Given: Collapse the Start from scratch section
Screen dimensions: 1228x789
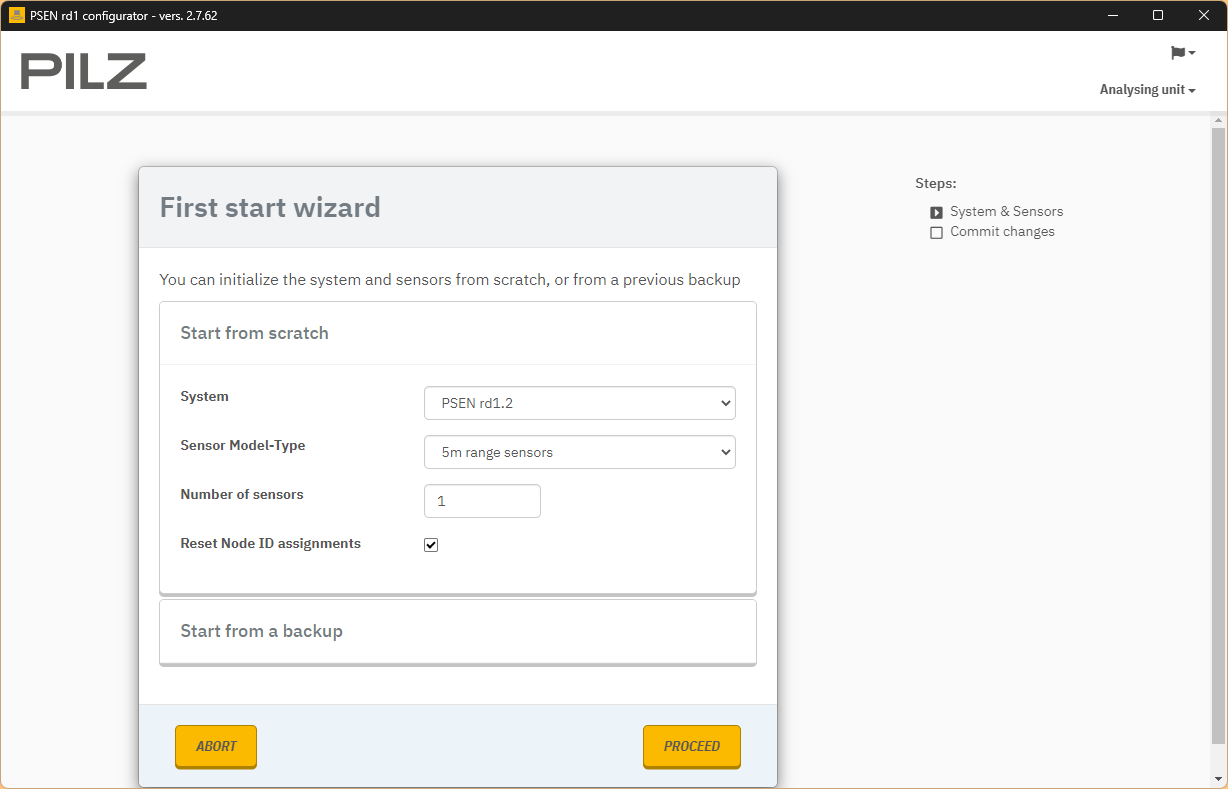Looking at the screenshot, I should [458, 333].
